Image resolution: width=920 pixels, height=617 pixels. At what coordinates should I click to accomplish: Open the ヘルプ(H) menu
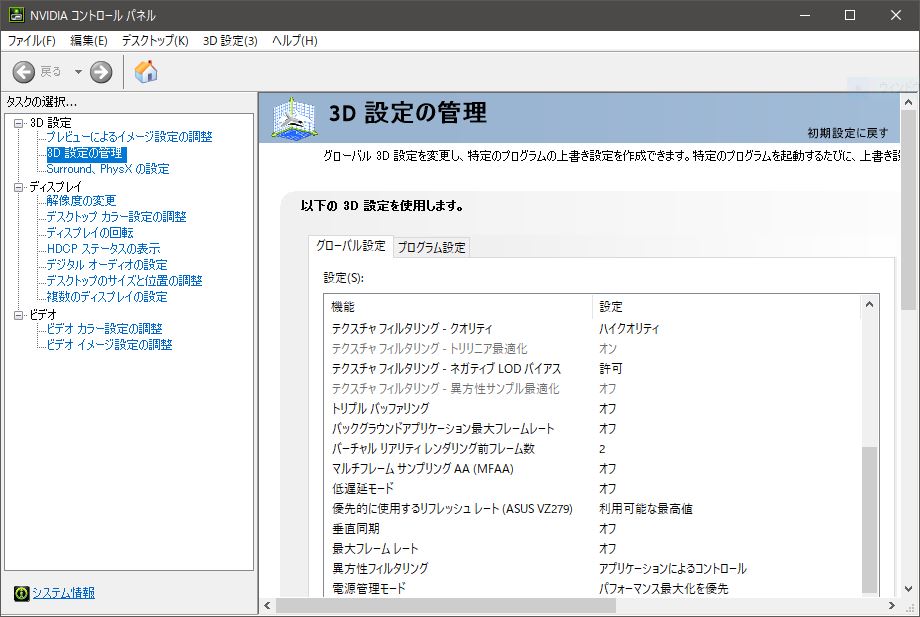tap(295, 40)
